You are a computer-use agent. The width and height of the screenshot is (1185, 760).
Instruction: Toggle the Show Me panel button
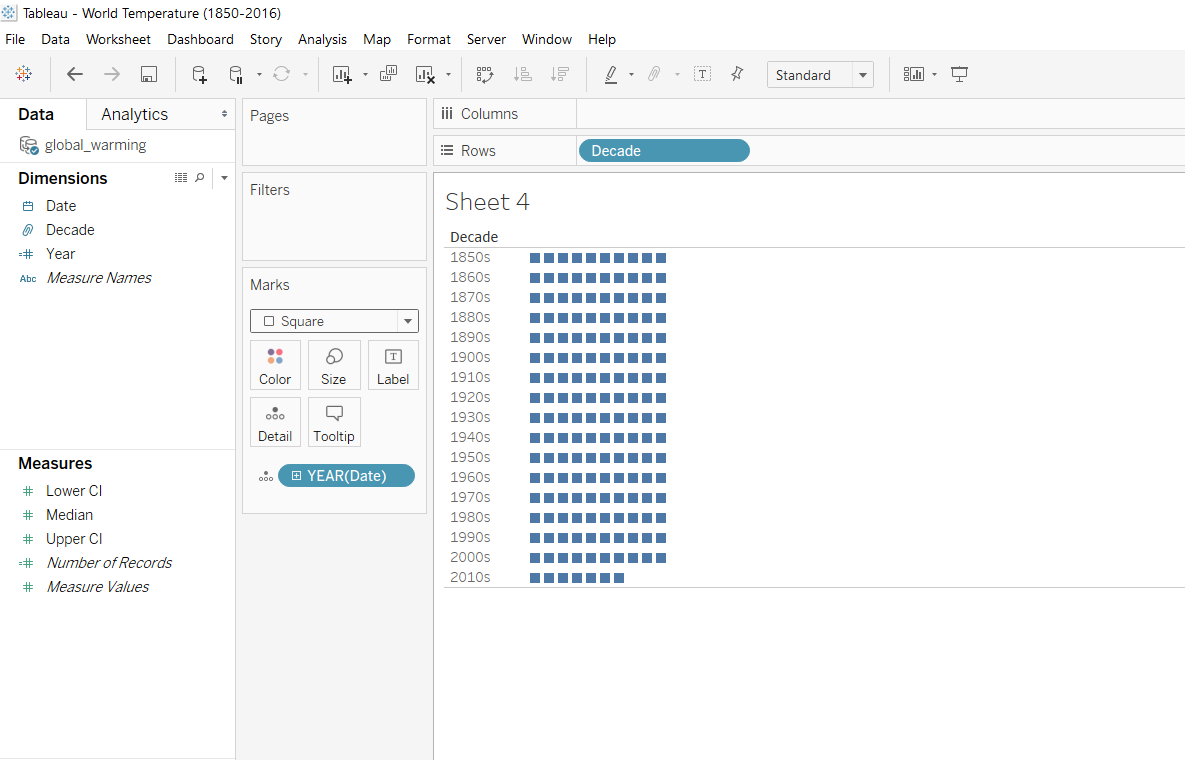pos(914,74)
